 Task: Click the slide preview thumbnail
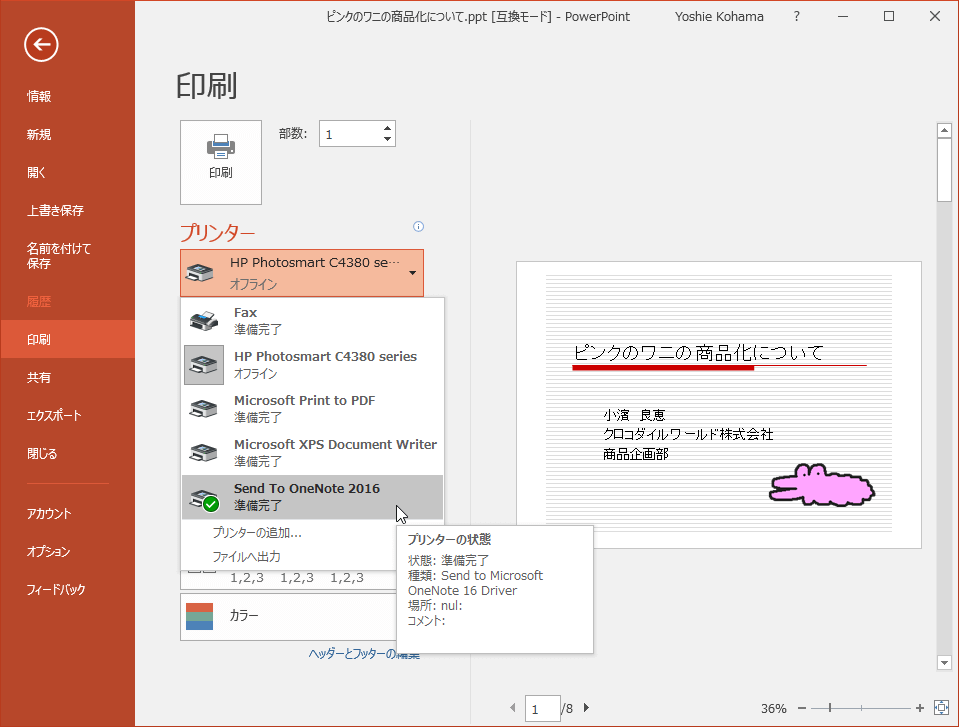pyautogui.click(x=719, y=405)
